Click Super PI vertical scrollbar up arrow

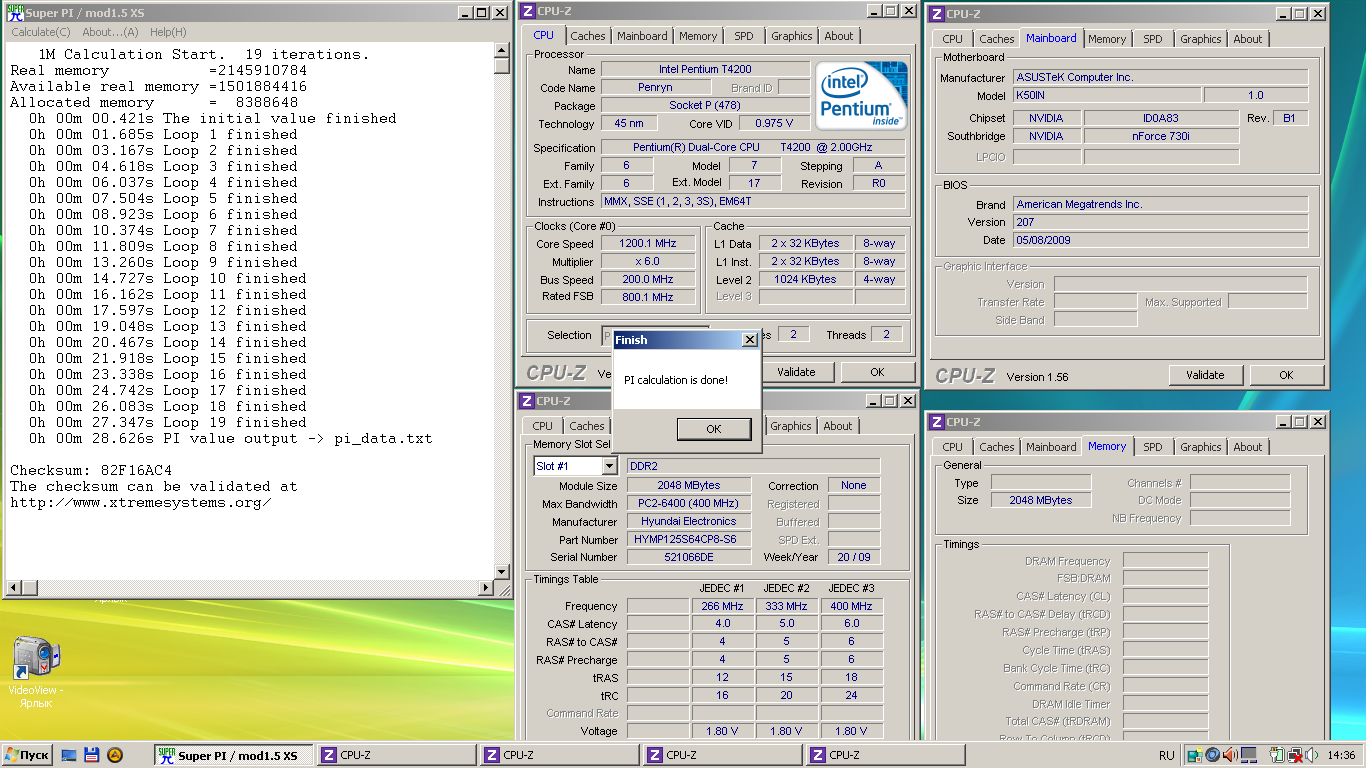click(x=502, y=50)
